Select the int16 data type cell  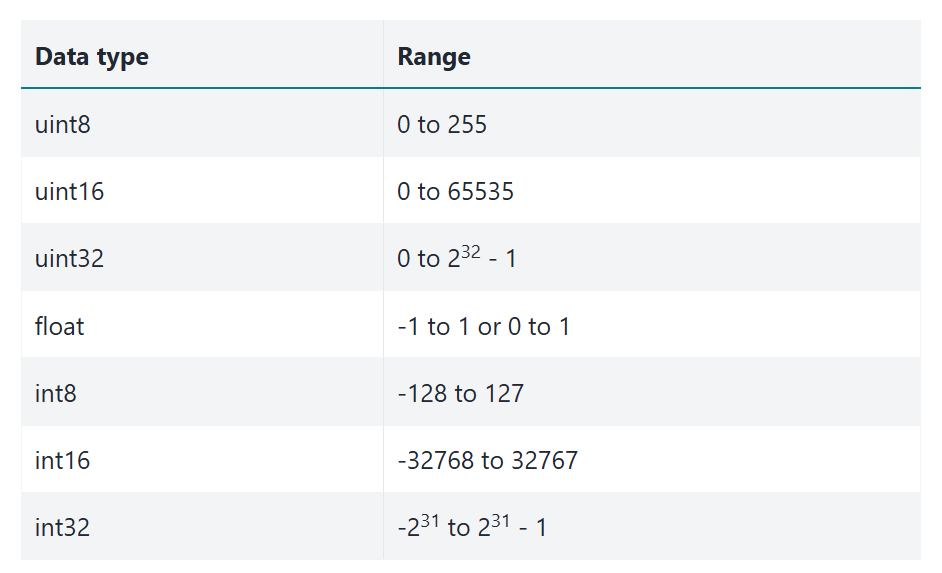[x=62, y=460]
